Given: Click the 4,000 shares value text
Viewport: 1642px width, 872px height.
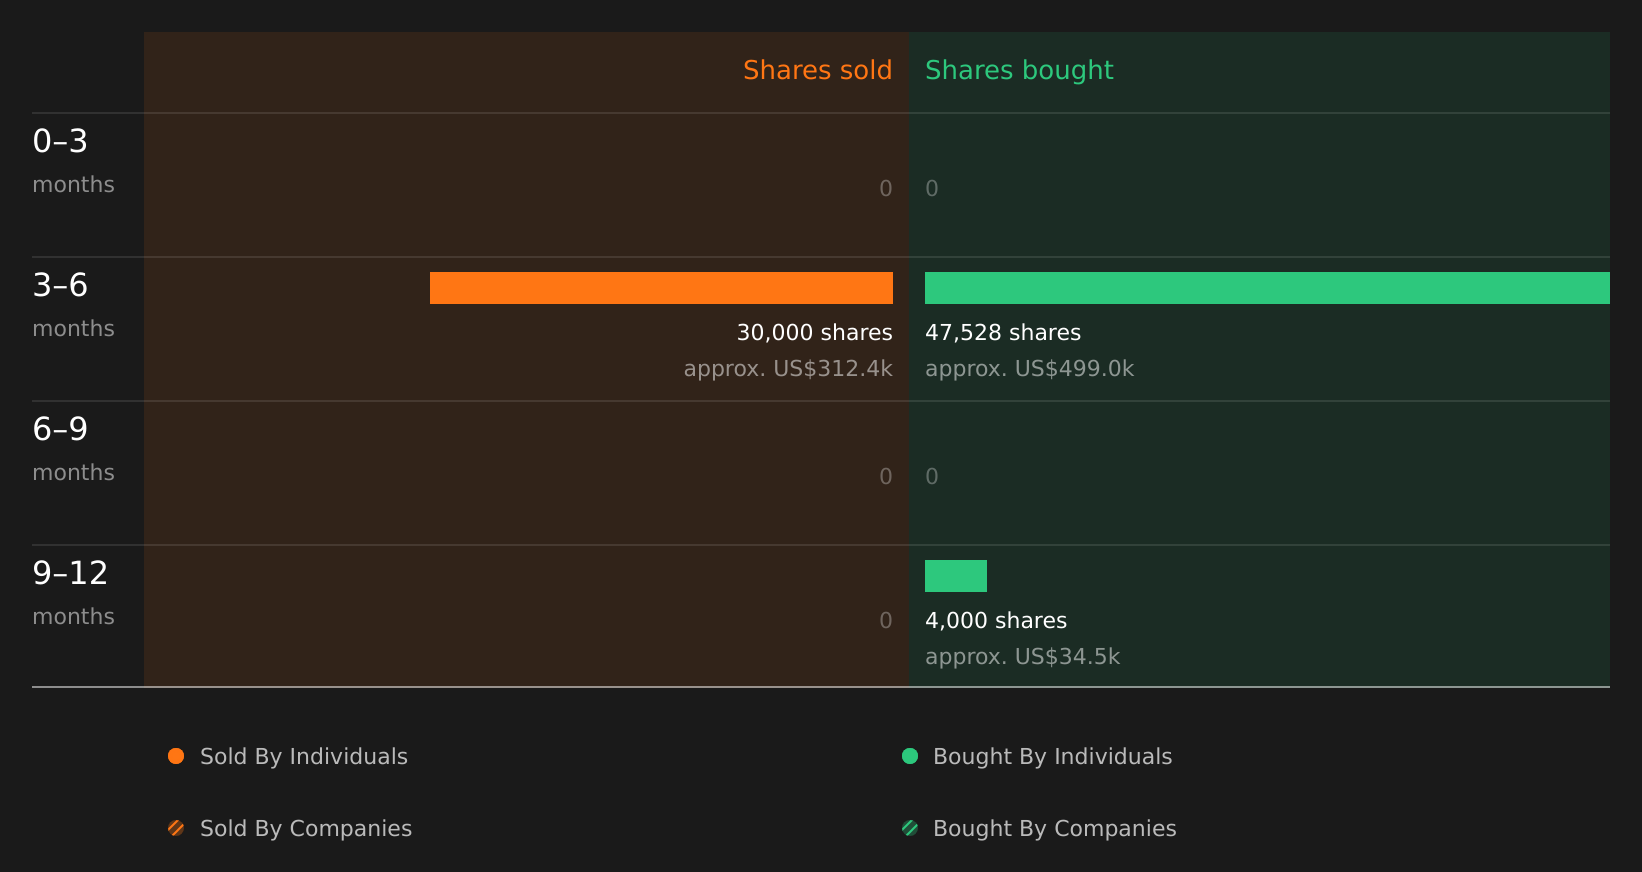Looking at the screenshot, I should coord(996,621).
